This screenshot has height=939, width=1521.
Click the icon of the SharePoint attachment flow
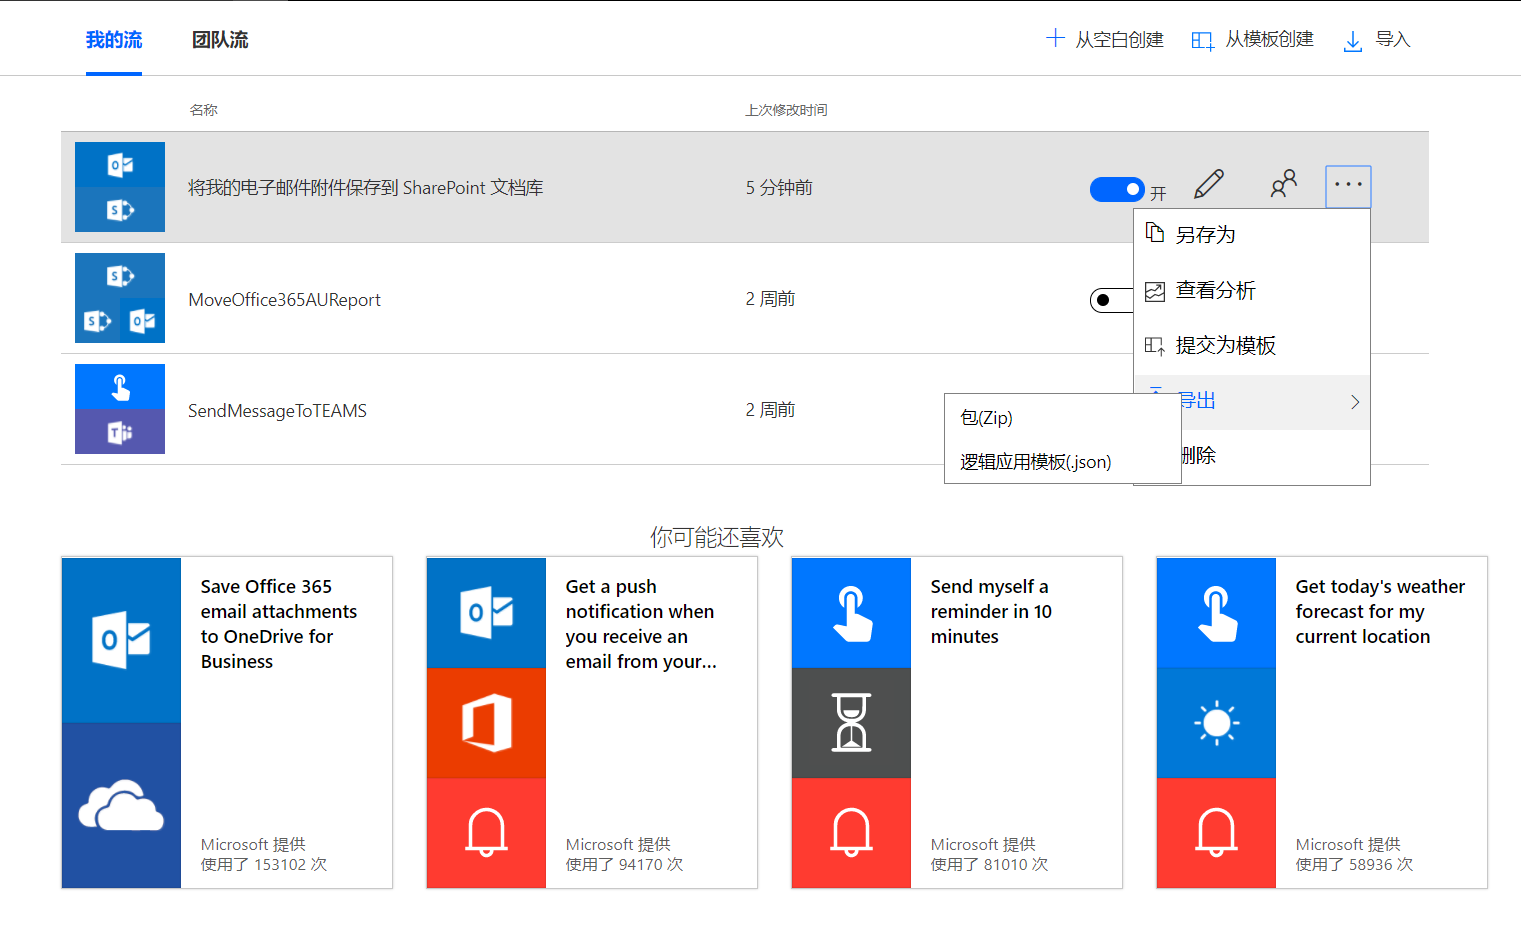(x=120, y=187)
